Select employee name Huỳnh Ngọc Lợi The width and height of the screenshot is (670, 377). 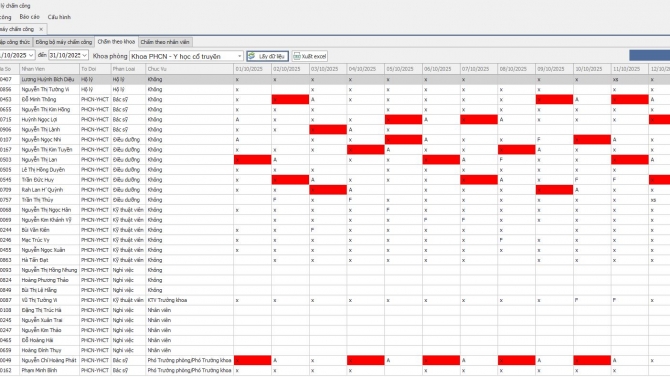(x=39, y=120)
